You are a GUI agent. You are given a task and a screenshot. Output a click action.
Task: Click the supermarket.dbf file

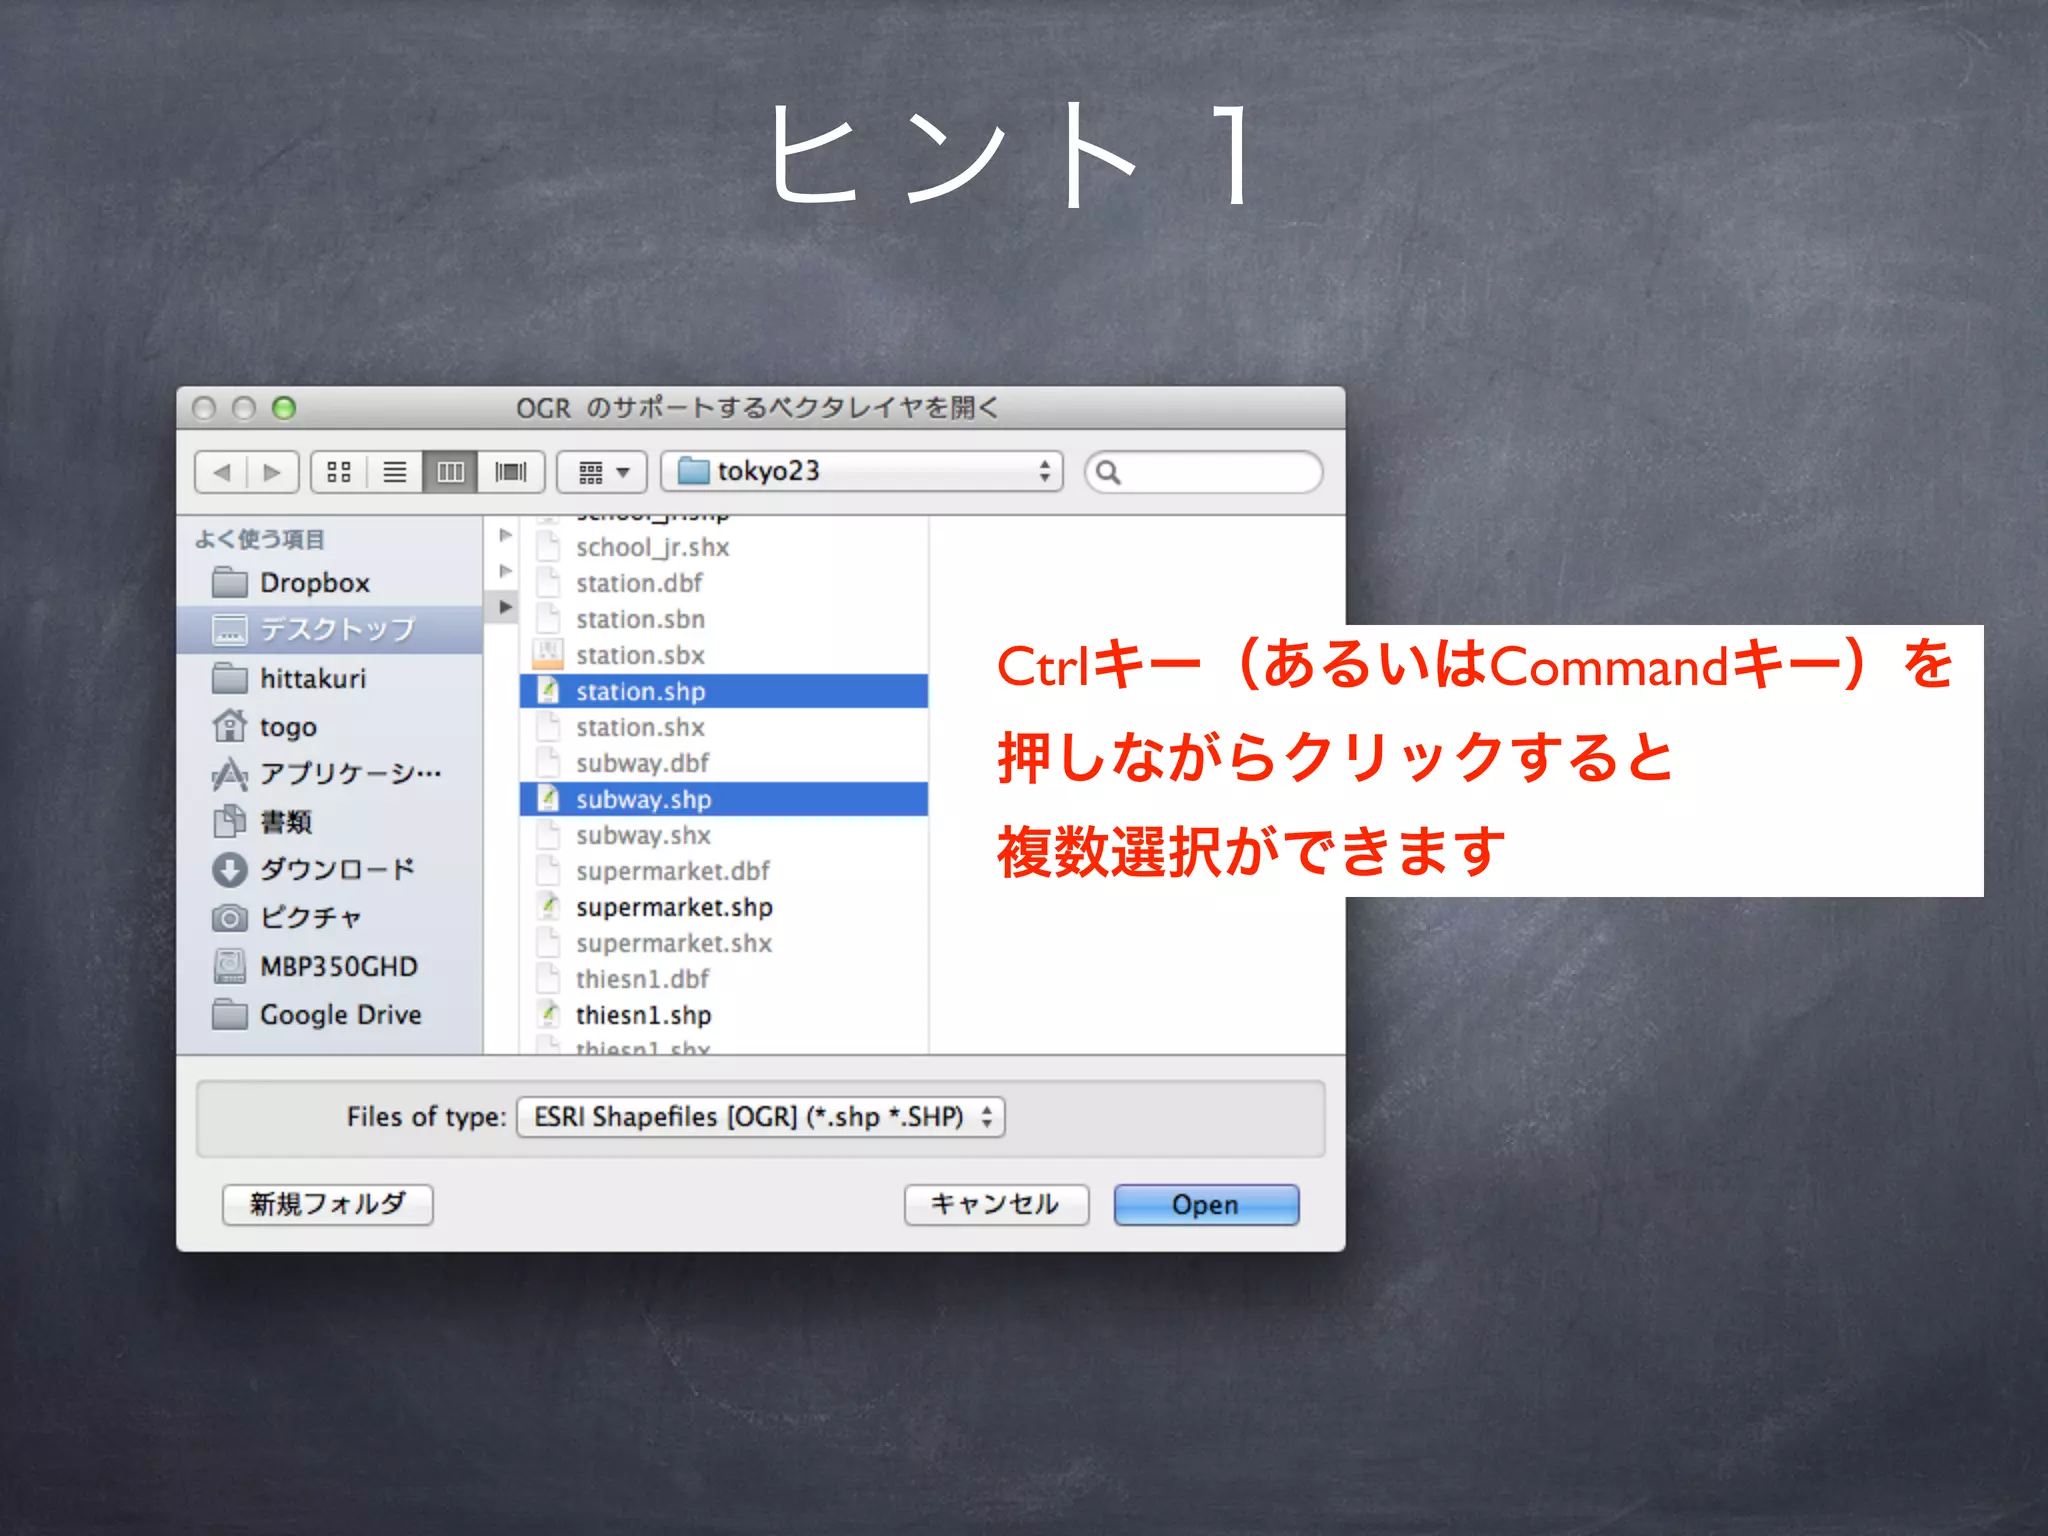(724, 871)
